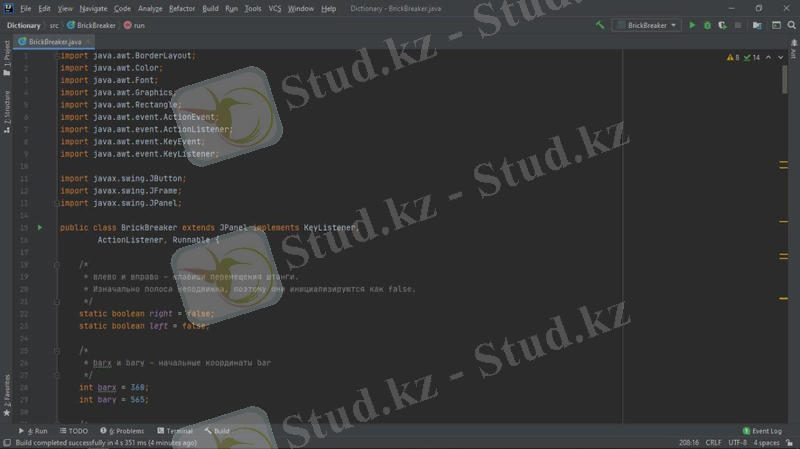
Task: Collapse the comment fold marker at line 25
Action: click(x=57, y=351)
